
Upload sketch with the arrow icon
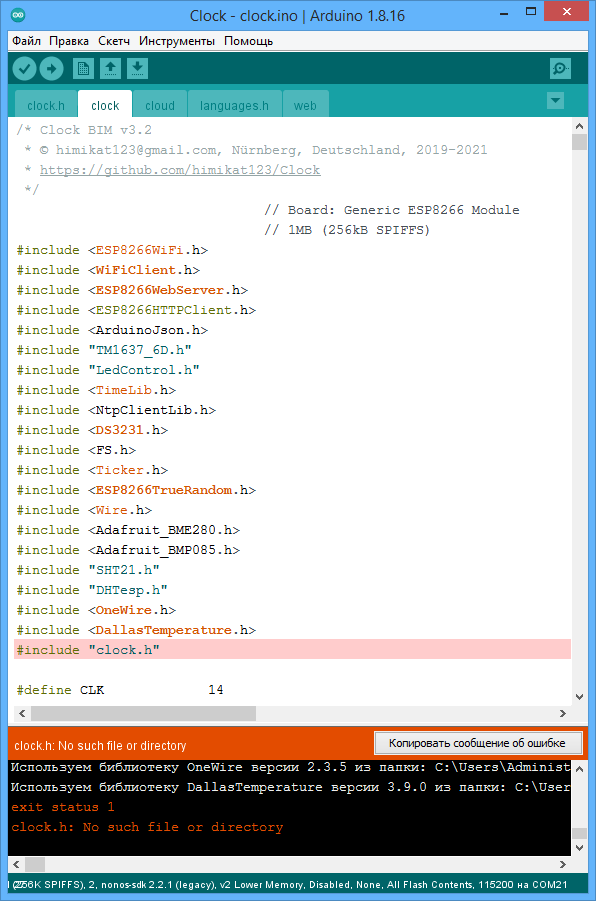click(51, 69)
